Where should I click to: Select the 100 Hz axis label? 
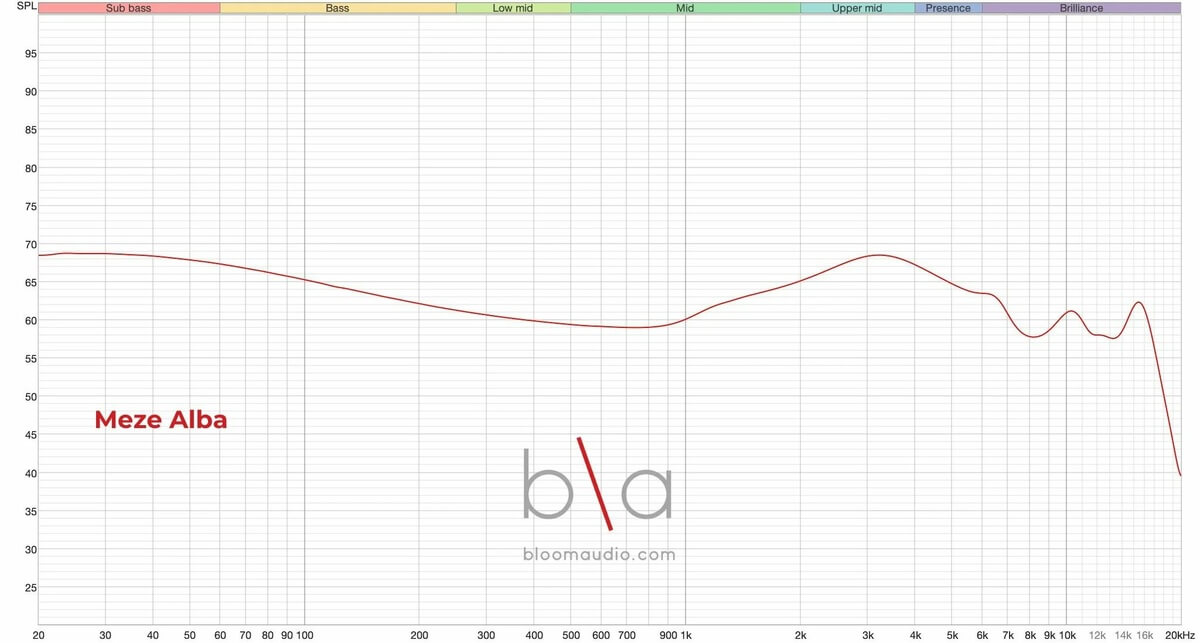(x=304, y=635)
